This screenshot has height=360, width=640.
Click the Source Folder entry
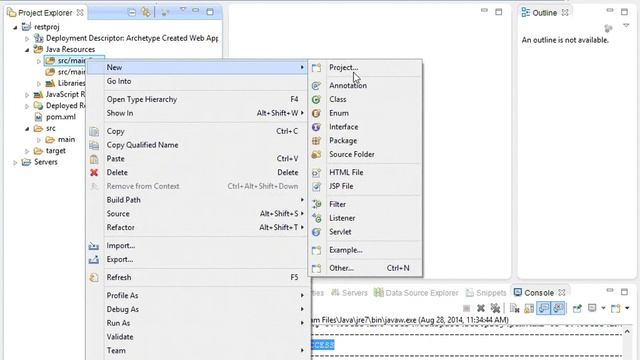tap(352, 154)
